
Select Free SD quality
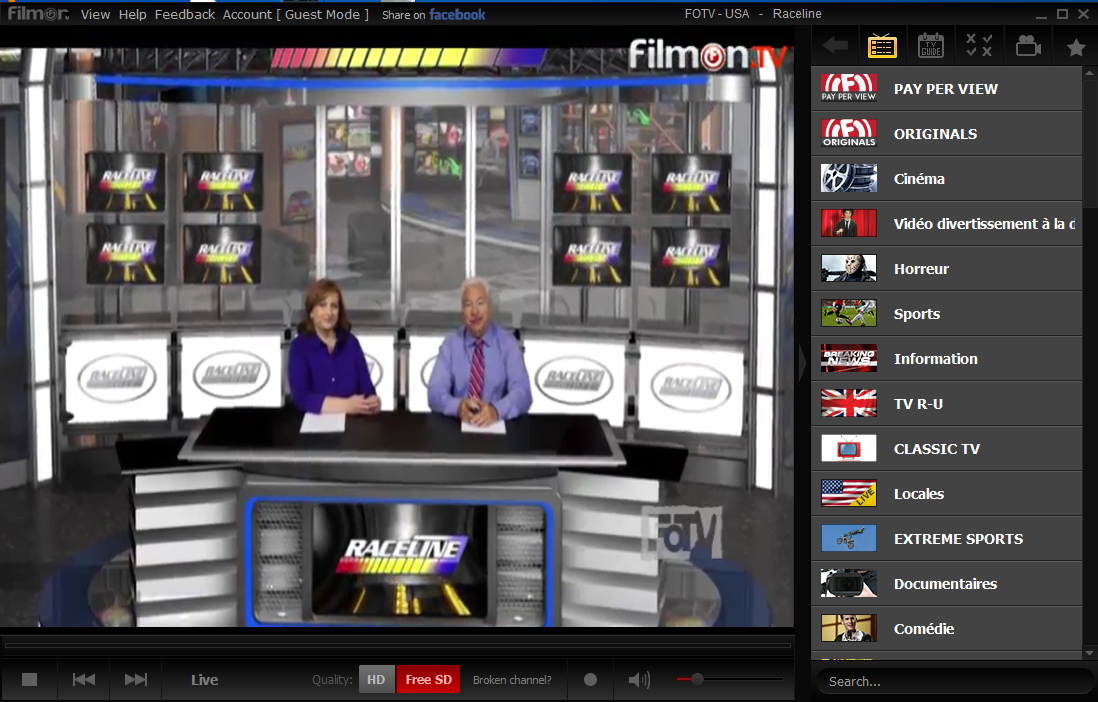[429, 680]
